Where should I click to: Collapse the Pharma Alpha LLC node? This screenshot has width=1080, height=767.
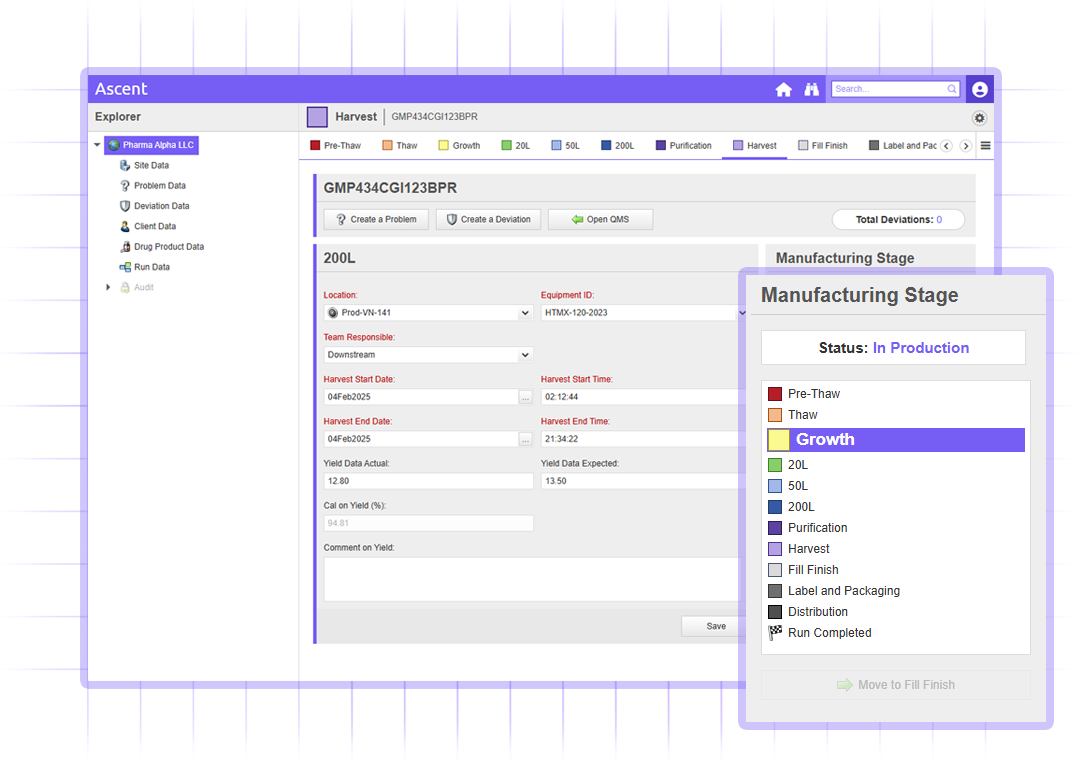pos(97,146)
